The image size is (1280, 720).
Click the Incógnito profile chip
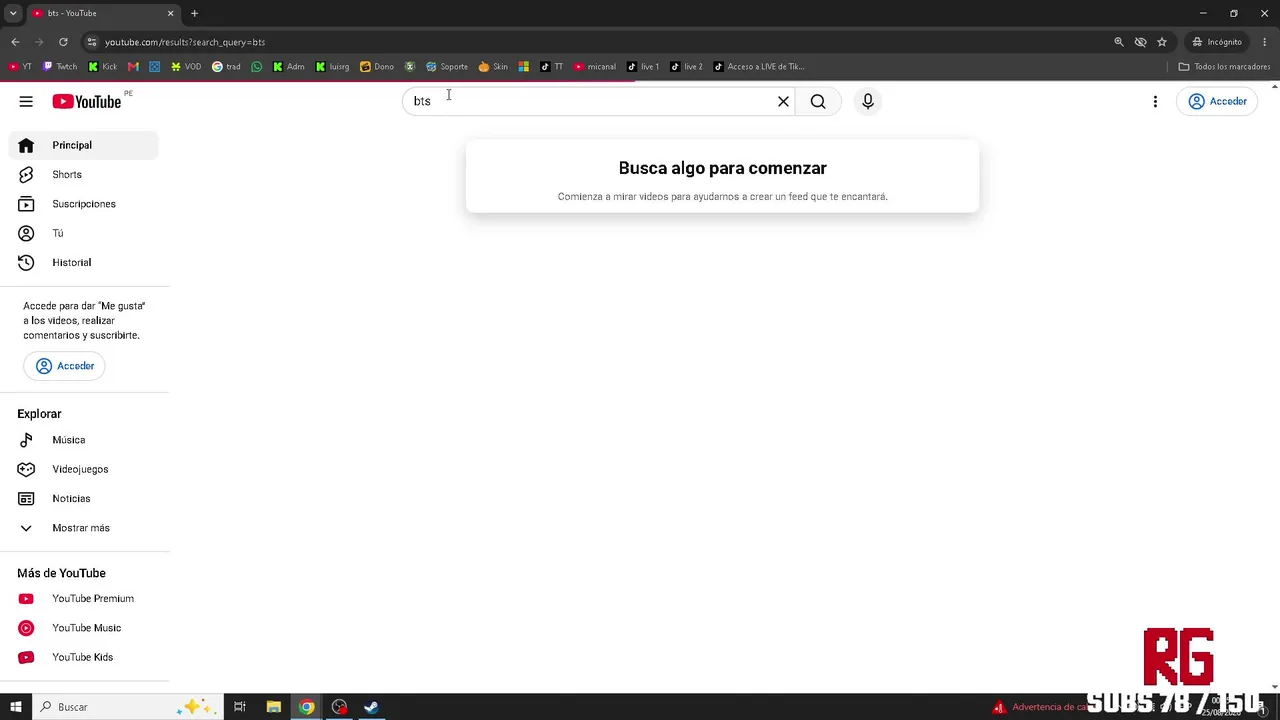point(1217,42)
